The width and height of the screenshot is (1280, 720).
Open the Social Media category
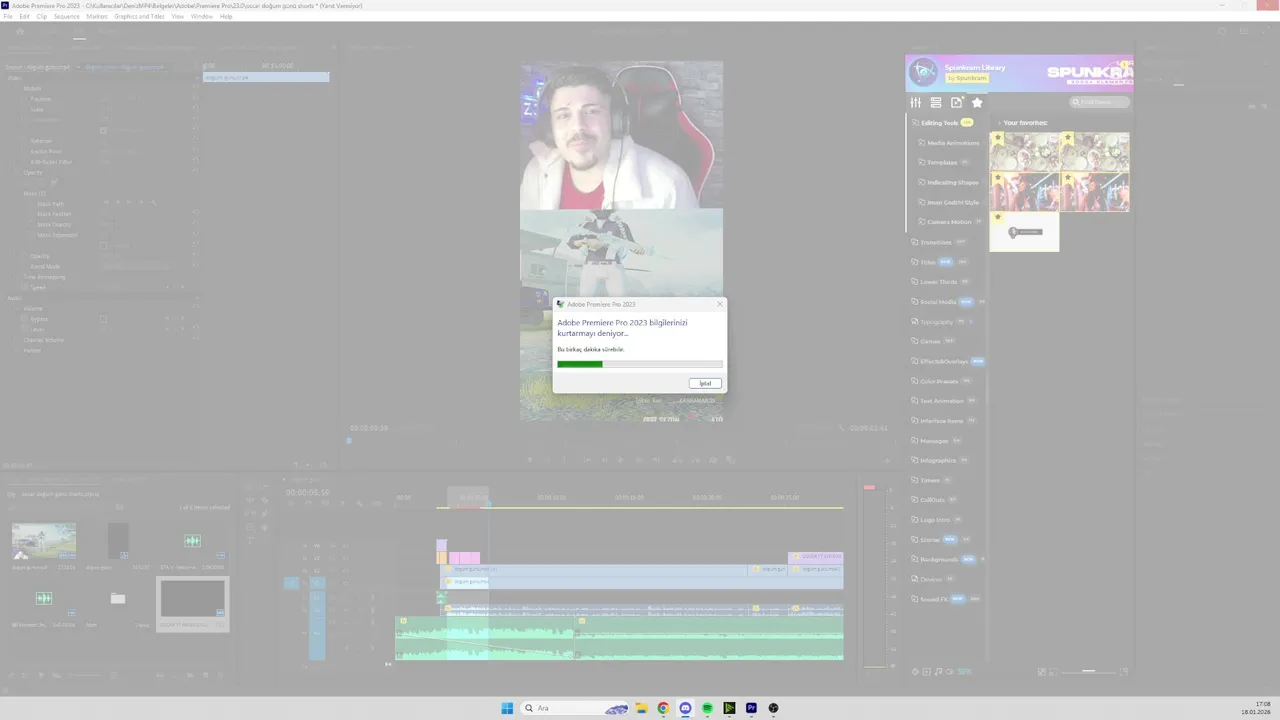[938, 301]
